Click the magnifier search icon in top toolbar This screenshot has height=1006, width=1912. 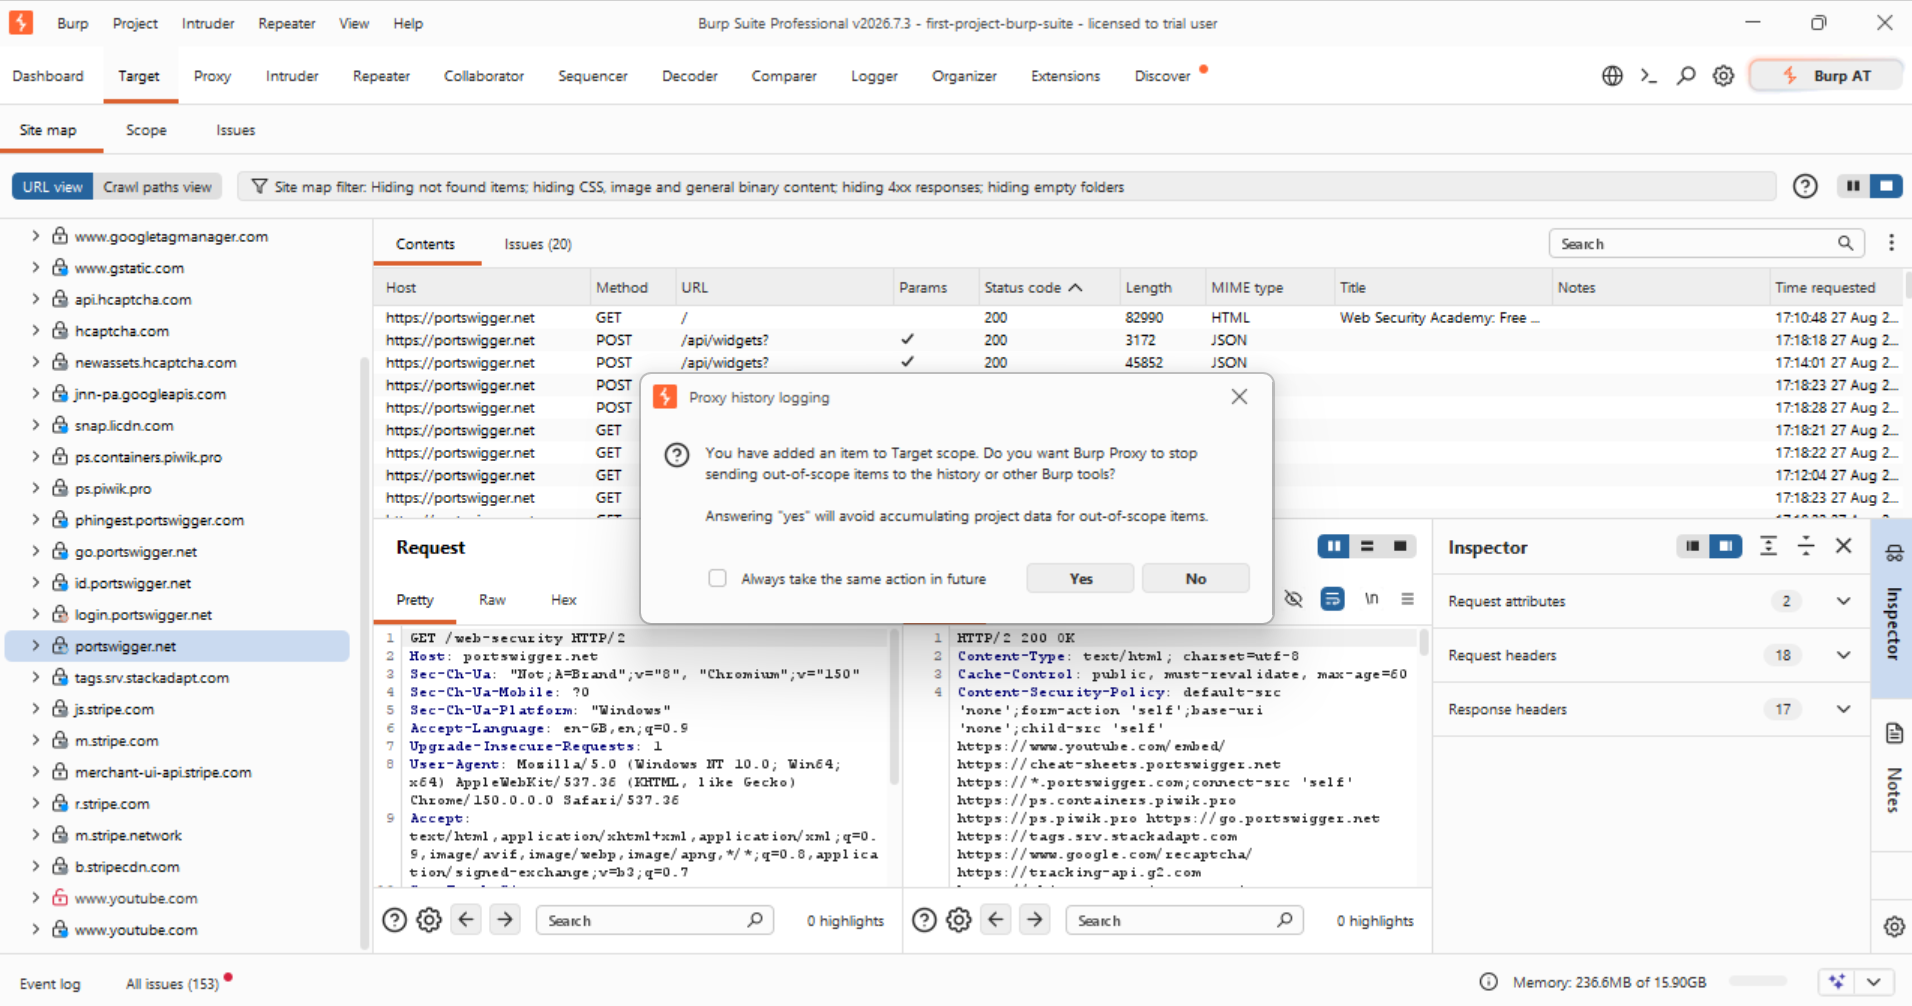[x=1686, y=76]
